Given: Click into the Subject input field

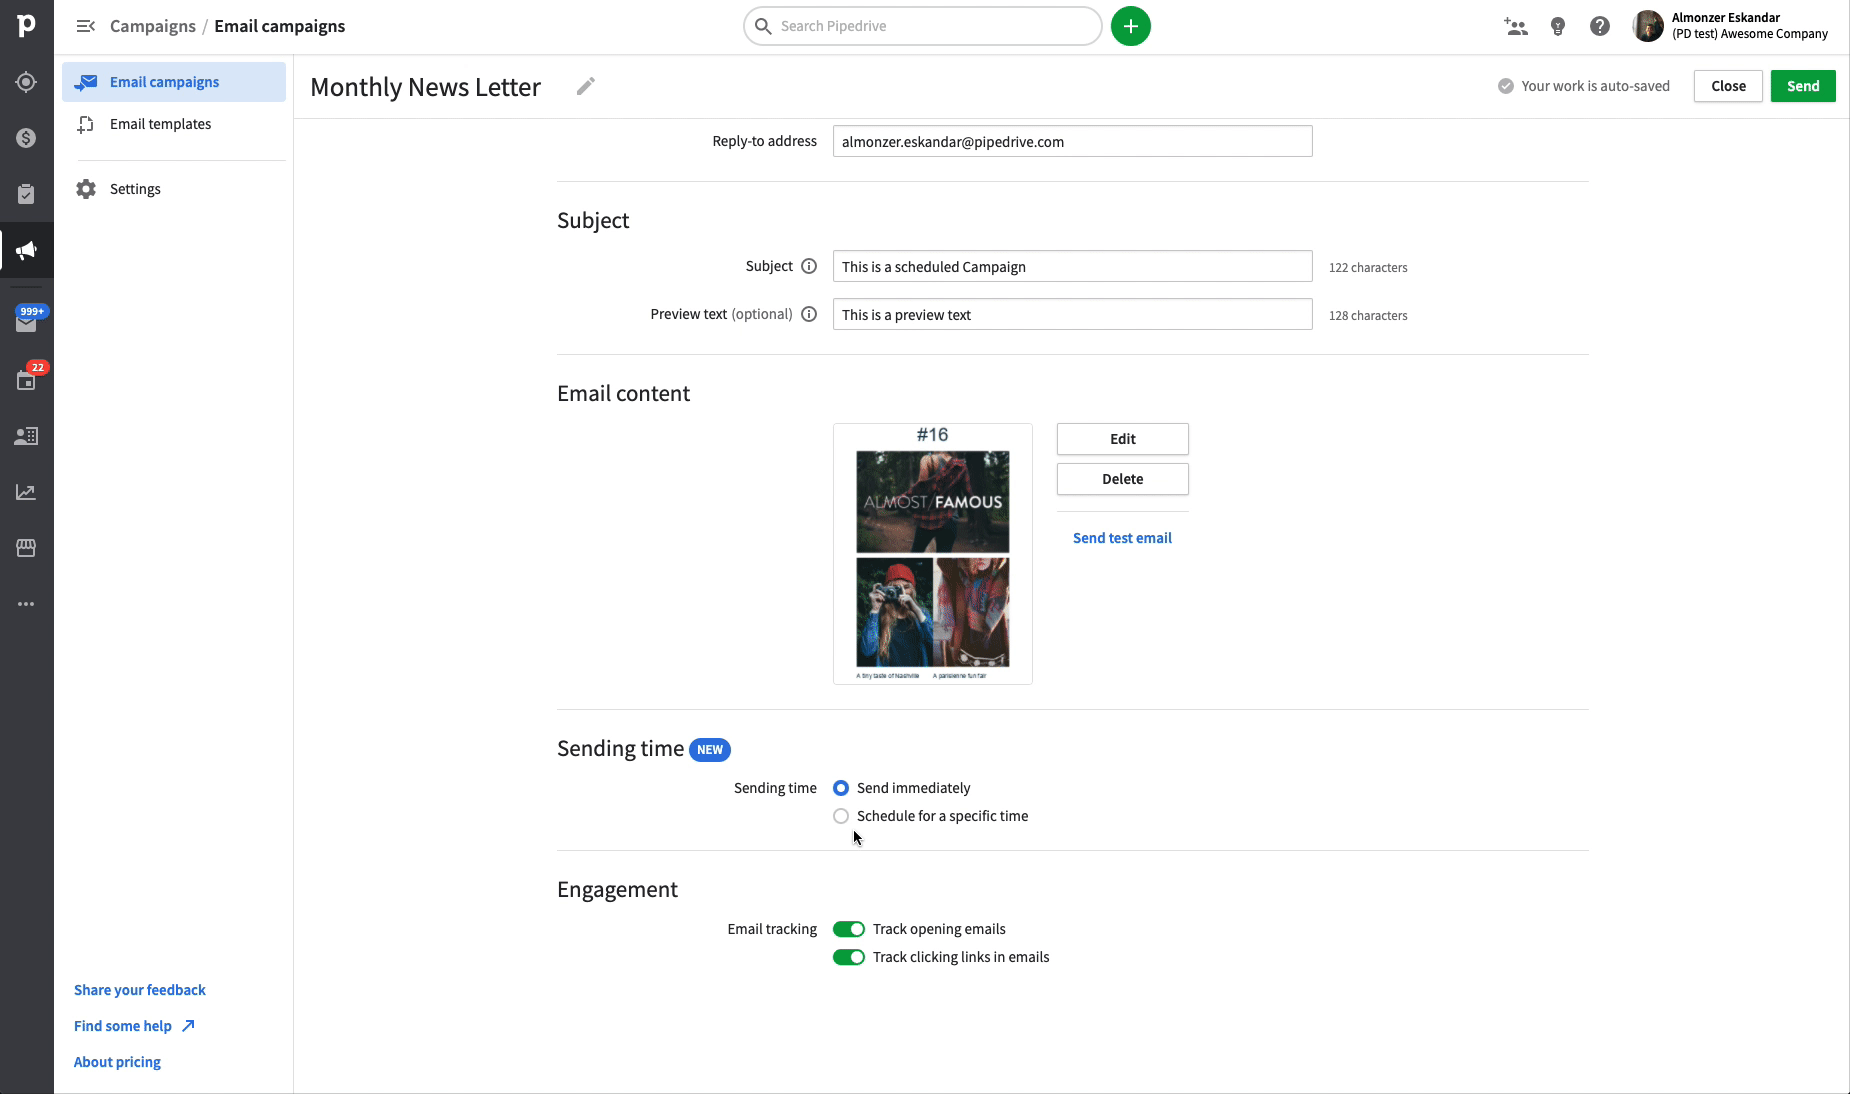Looking at the screenshot, I should [1072, 266].
